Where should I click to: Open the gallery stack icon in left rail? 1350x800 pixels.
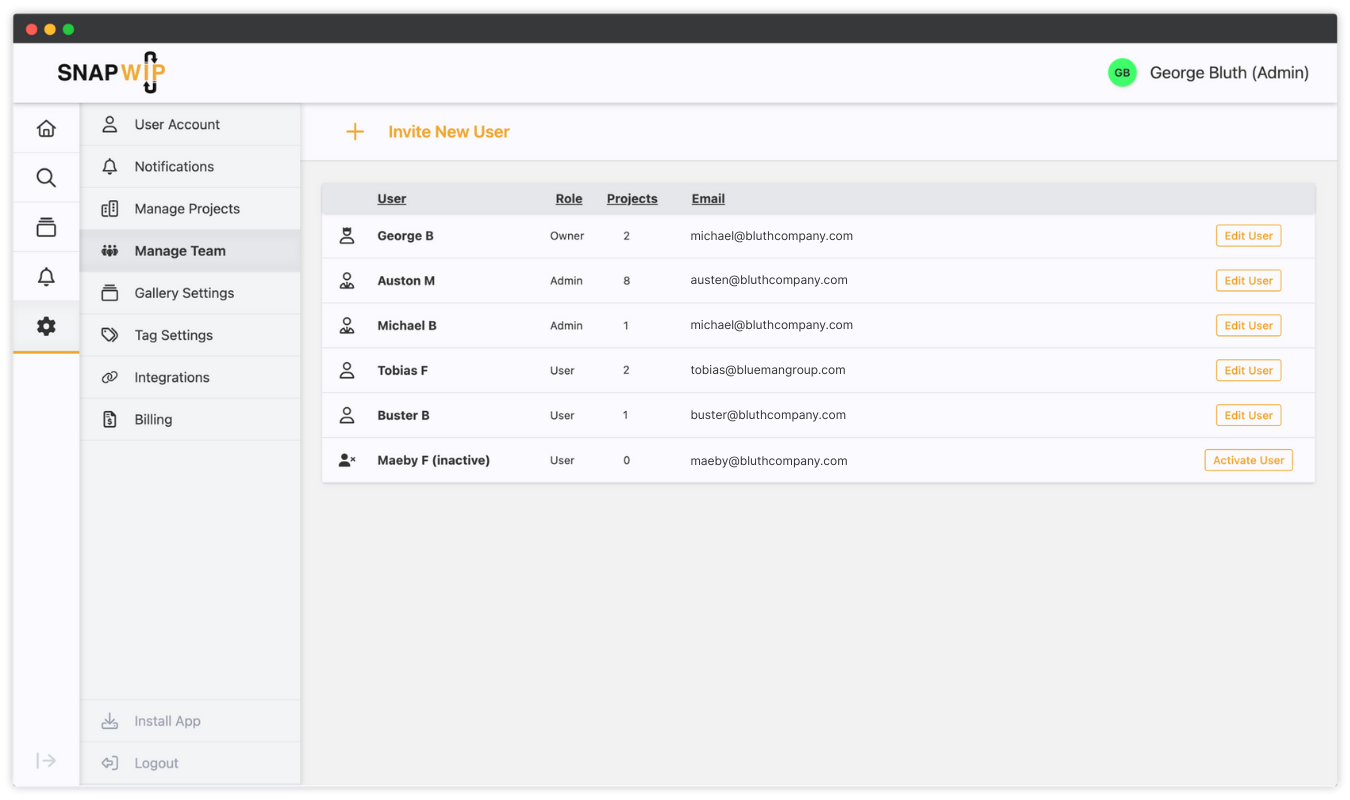46,227
